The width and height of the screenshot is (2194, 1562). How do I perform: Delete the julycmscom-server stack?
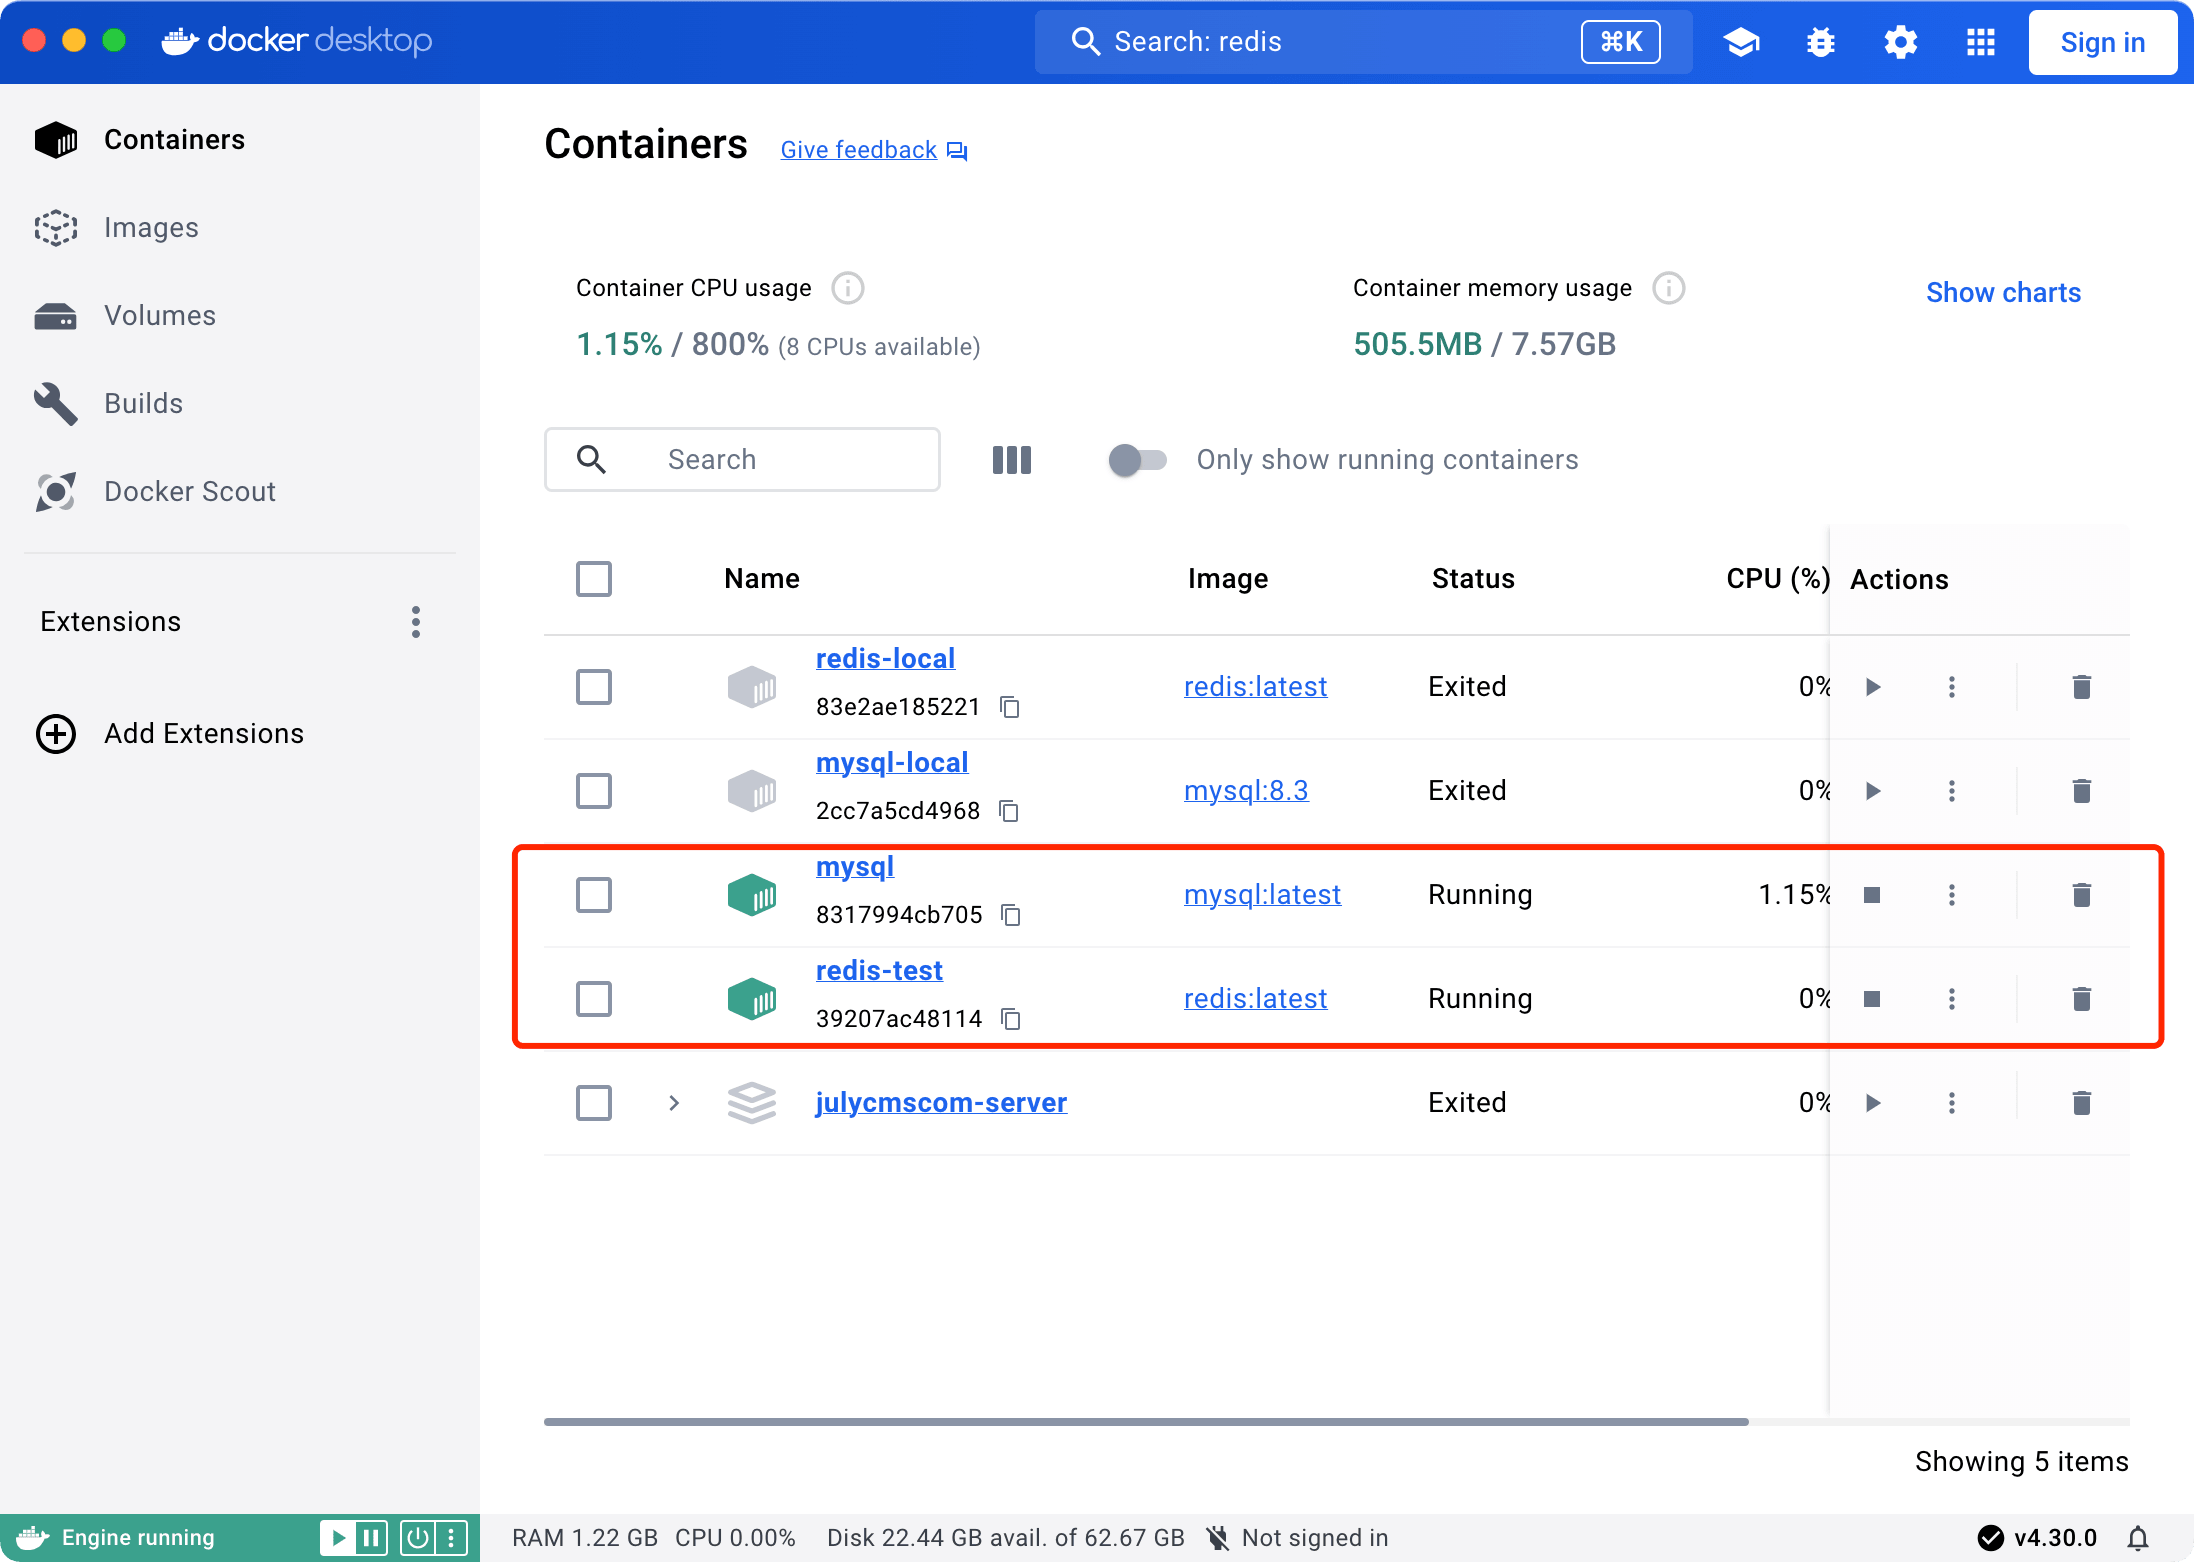click(2082, 1103)
